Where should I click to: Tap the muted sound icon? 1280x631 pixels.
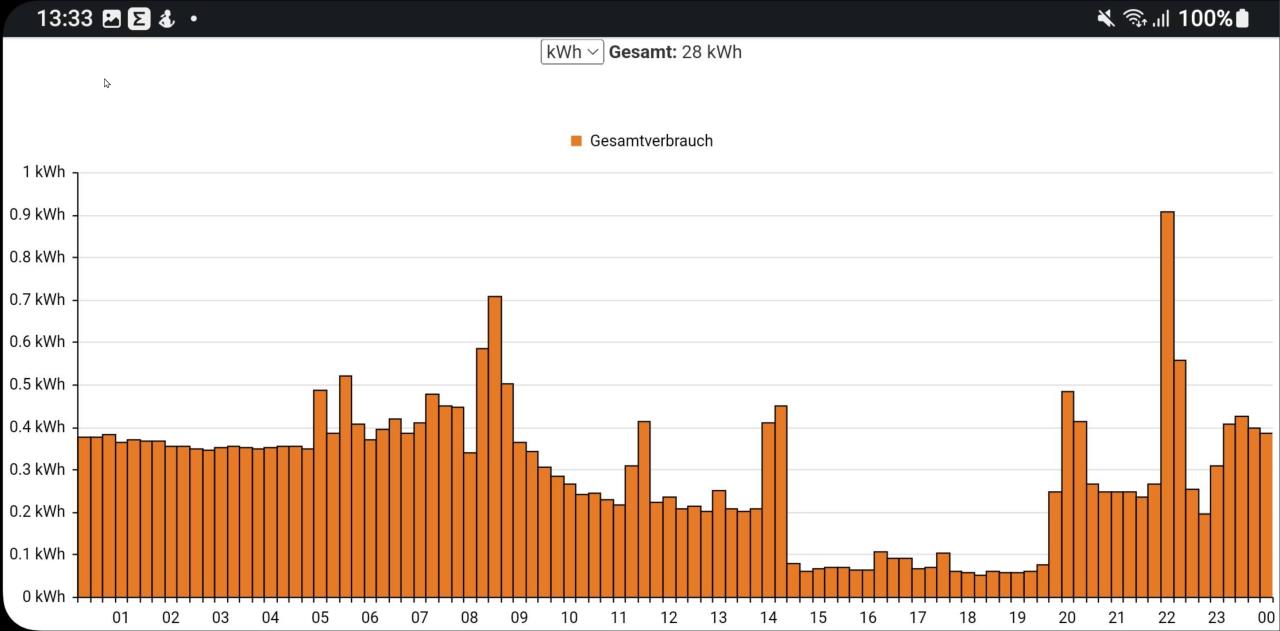click(1106, 18)
